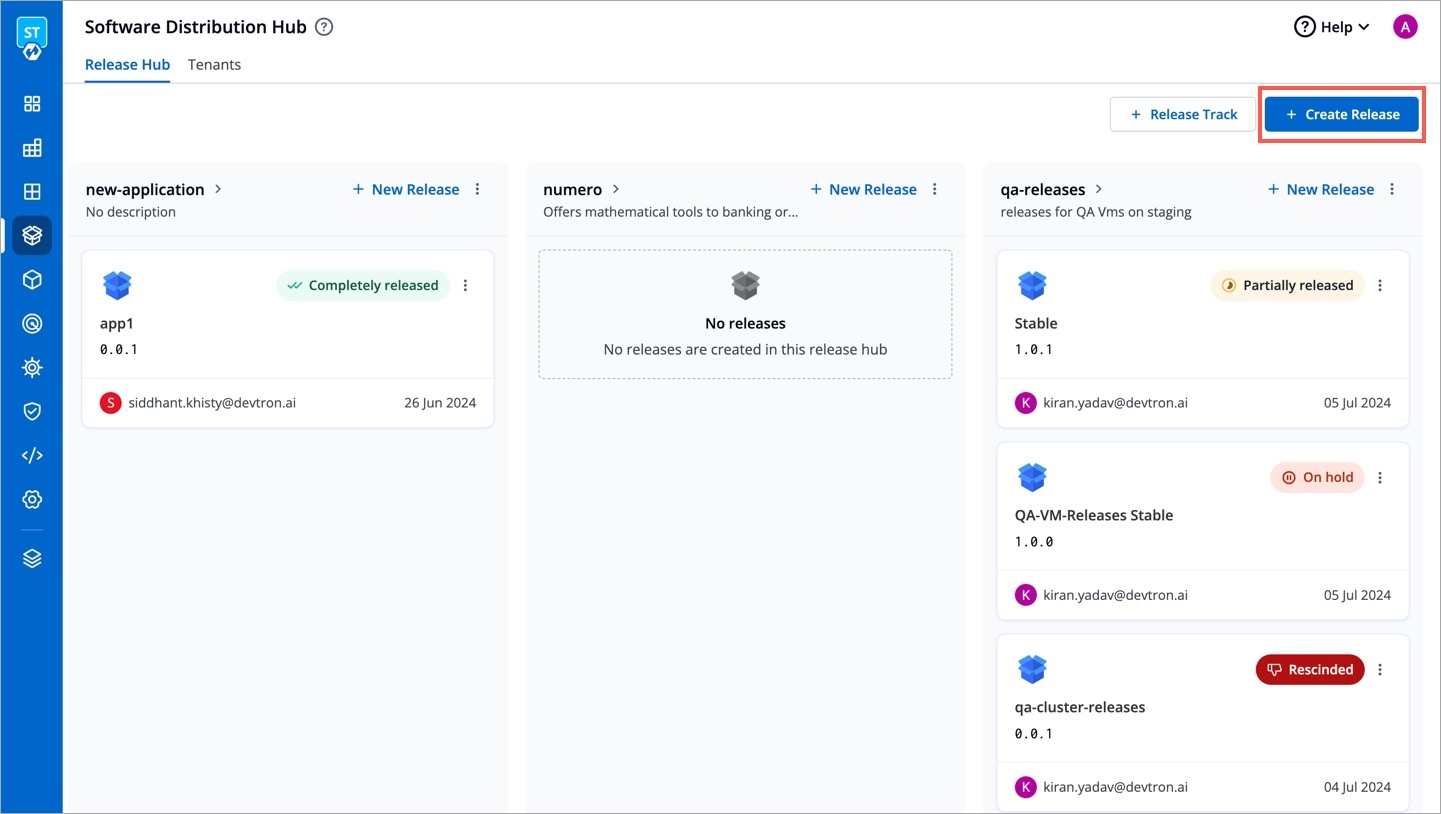This screenshot has width=1441, height=814.
Task: Switch to the Tenants tab
Action: (x=214, y=65)
